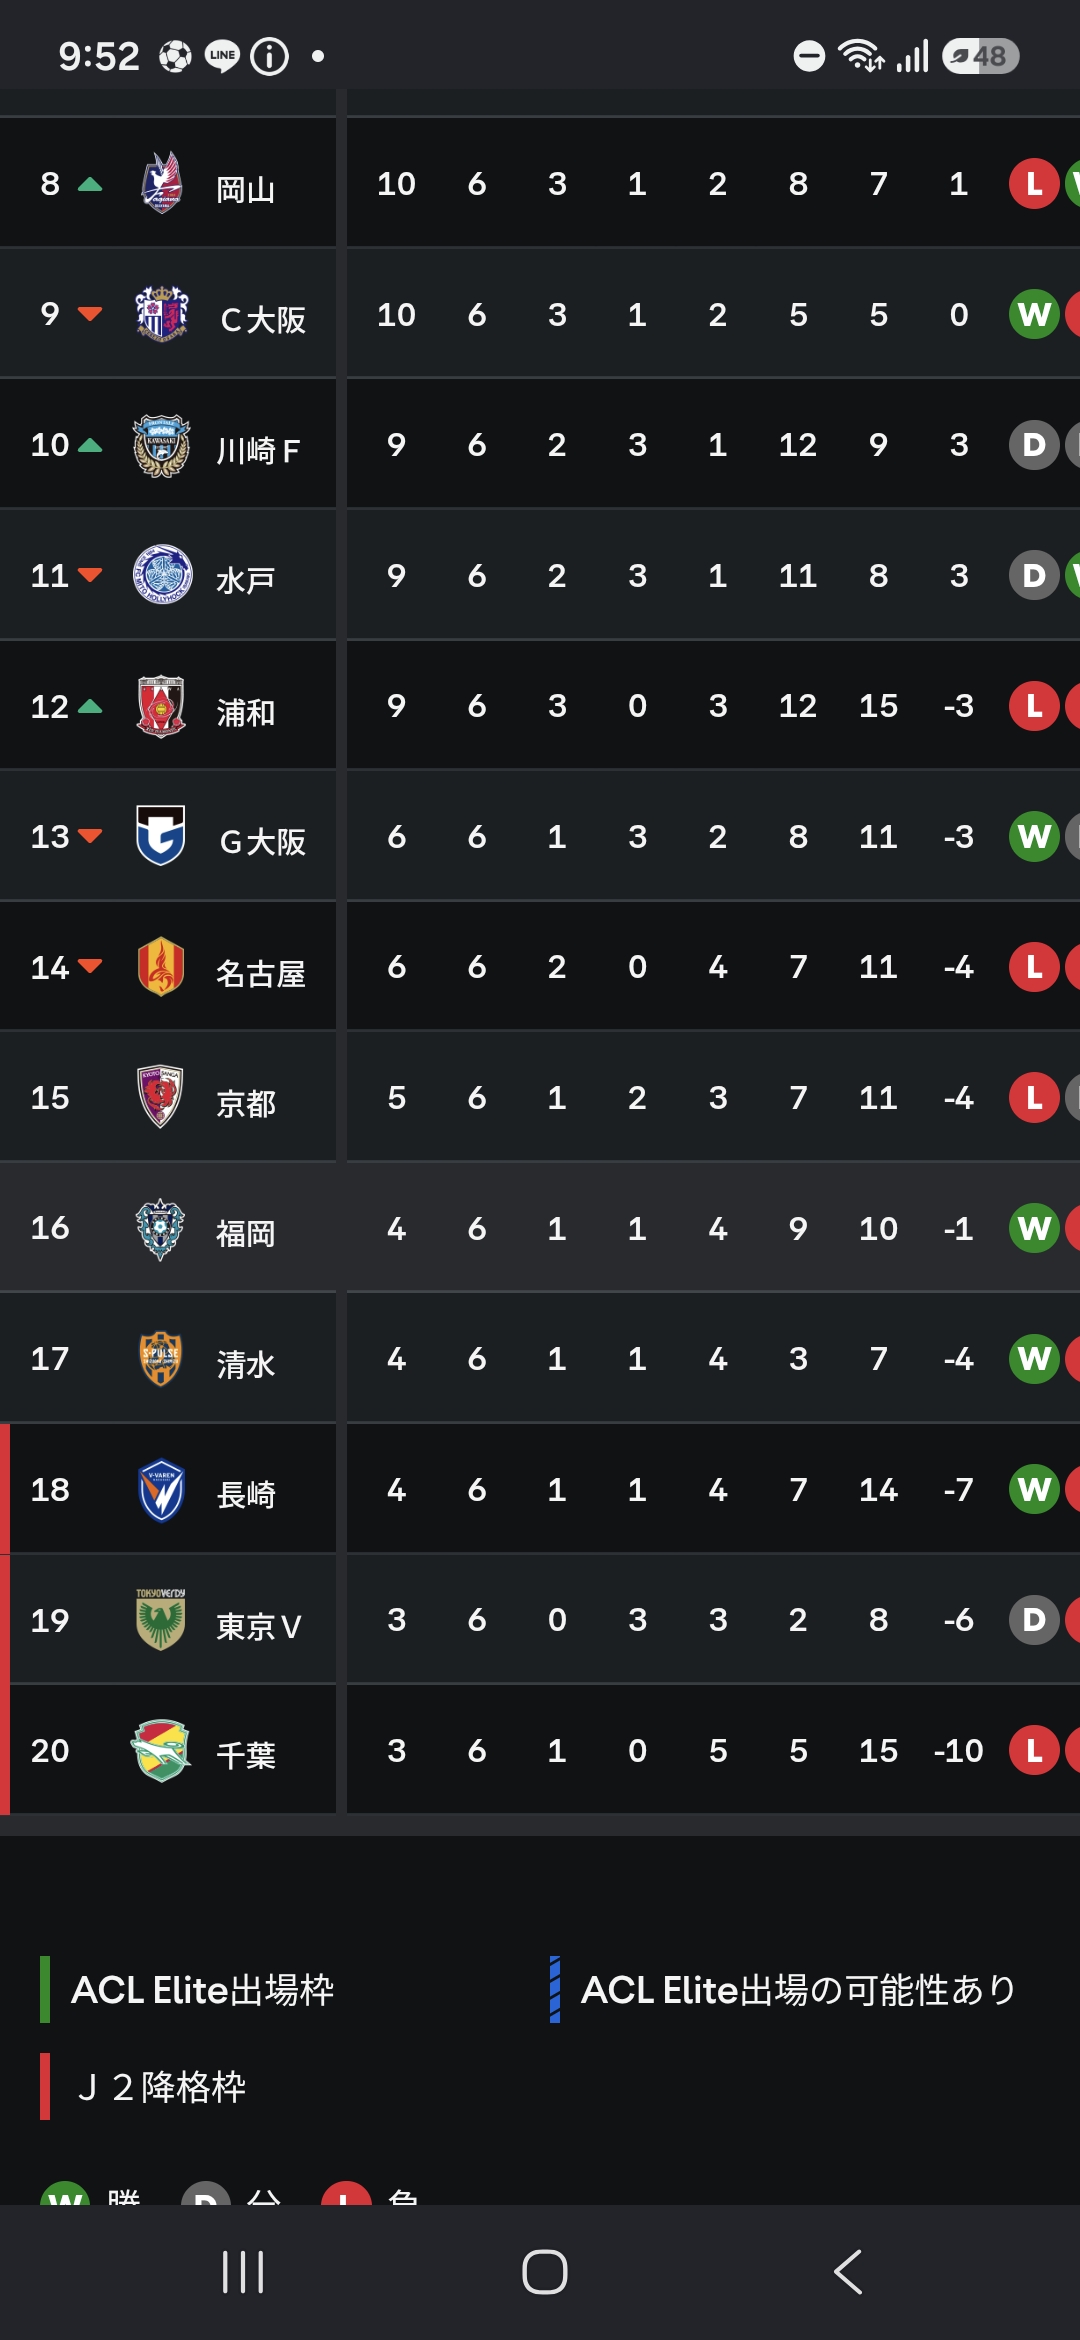Tap the green W badge for Fukuoka
Viewport: 1080px width, 2340px height.
pos(1034,1228)
